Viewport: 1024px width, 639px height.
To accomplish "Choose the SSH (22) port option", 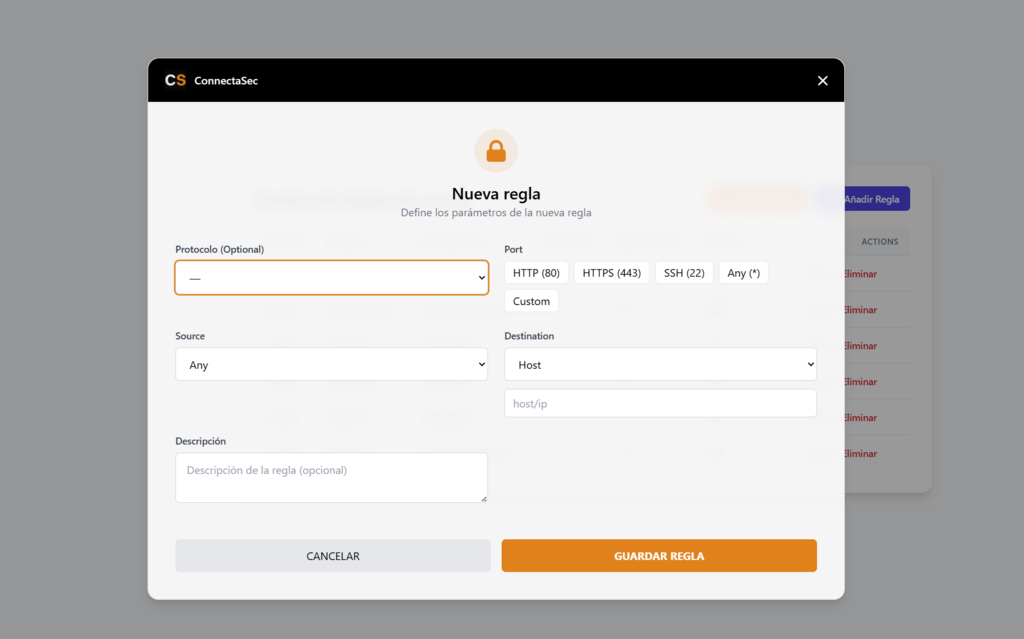I will click(684, 273).
